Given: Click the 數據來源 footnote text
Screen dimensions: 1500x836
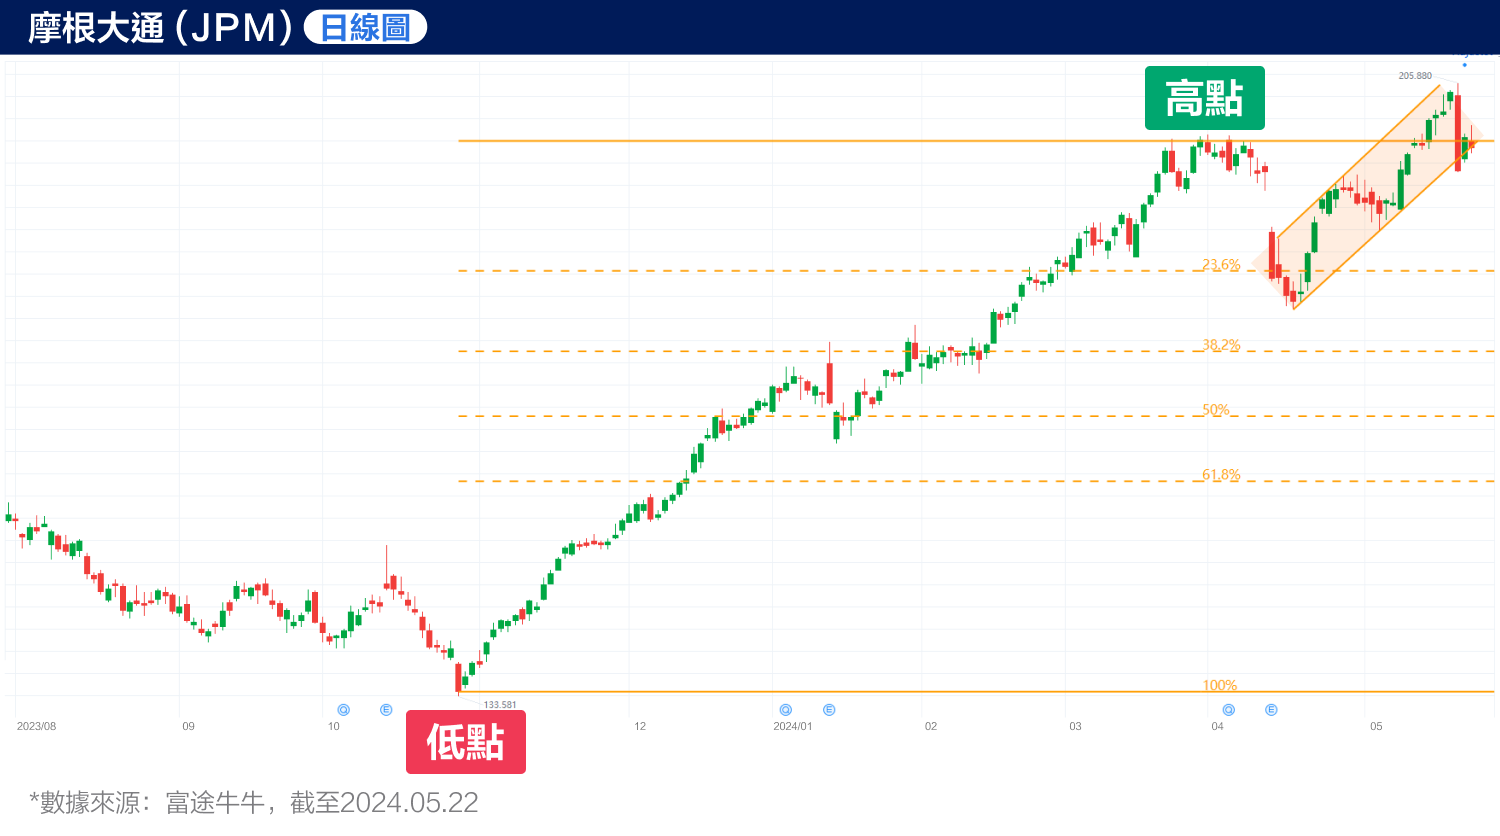Looking at the screenshot, I should [x=253, y=802].
